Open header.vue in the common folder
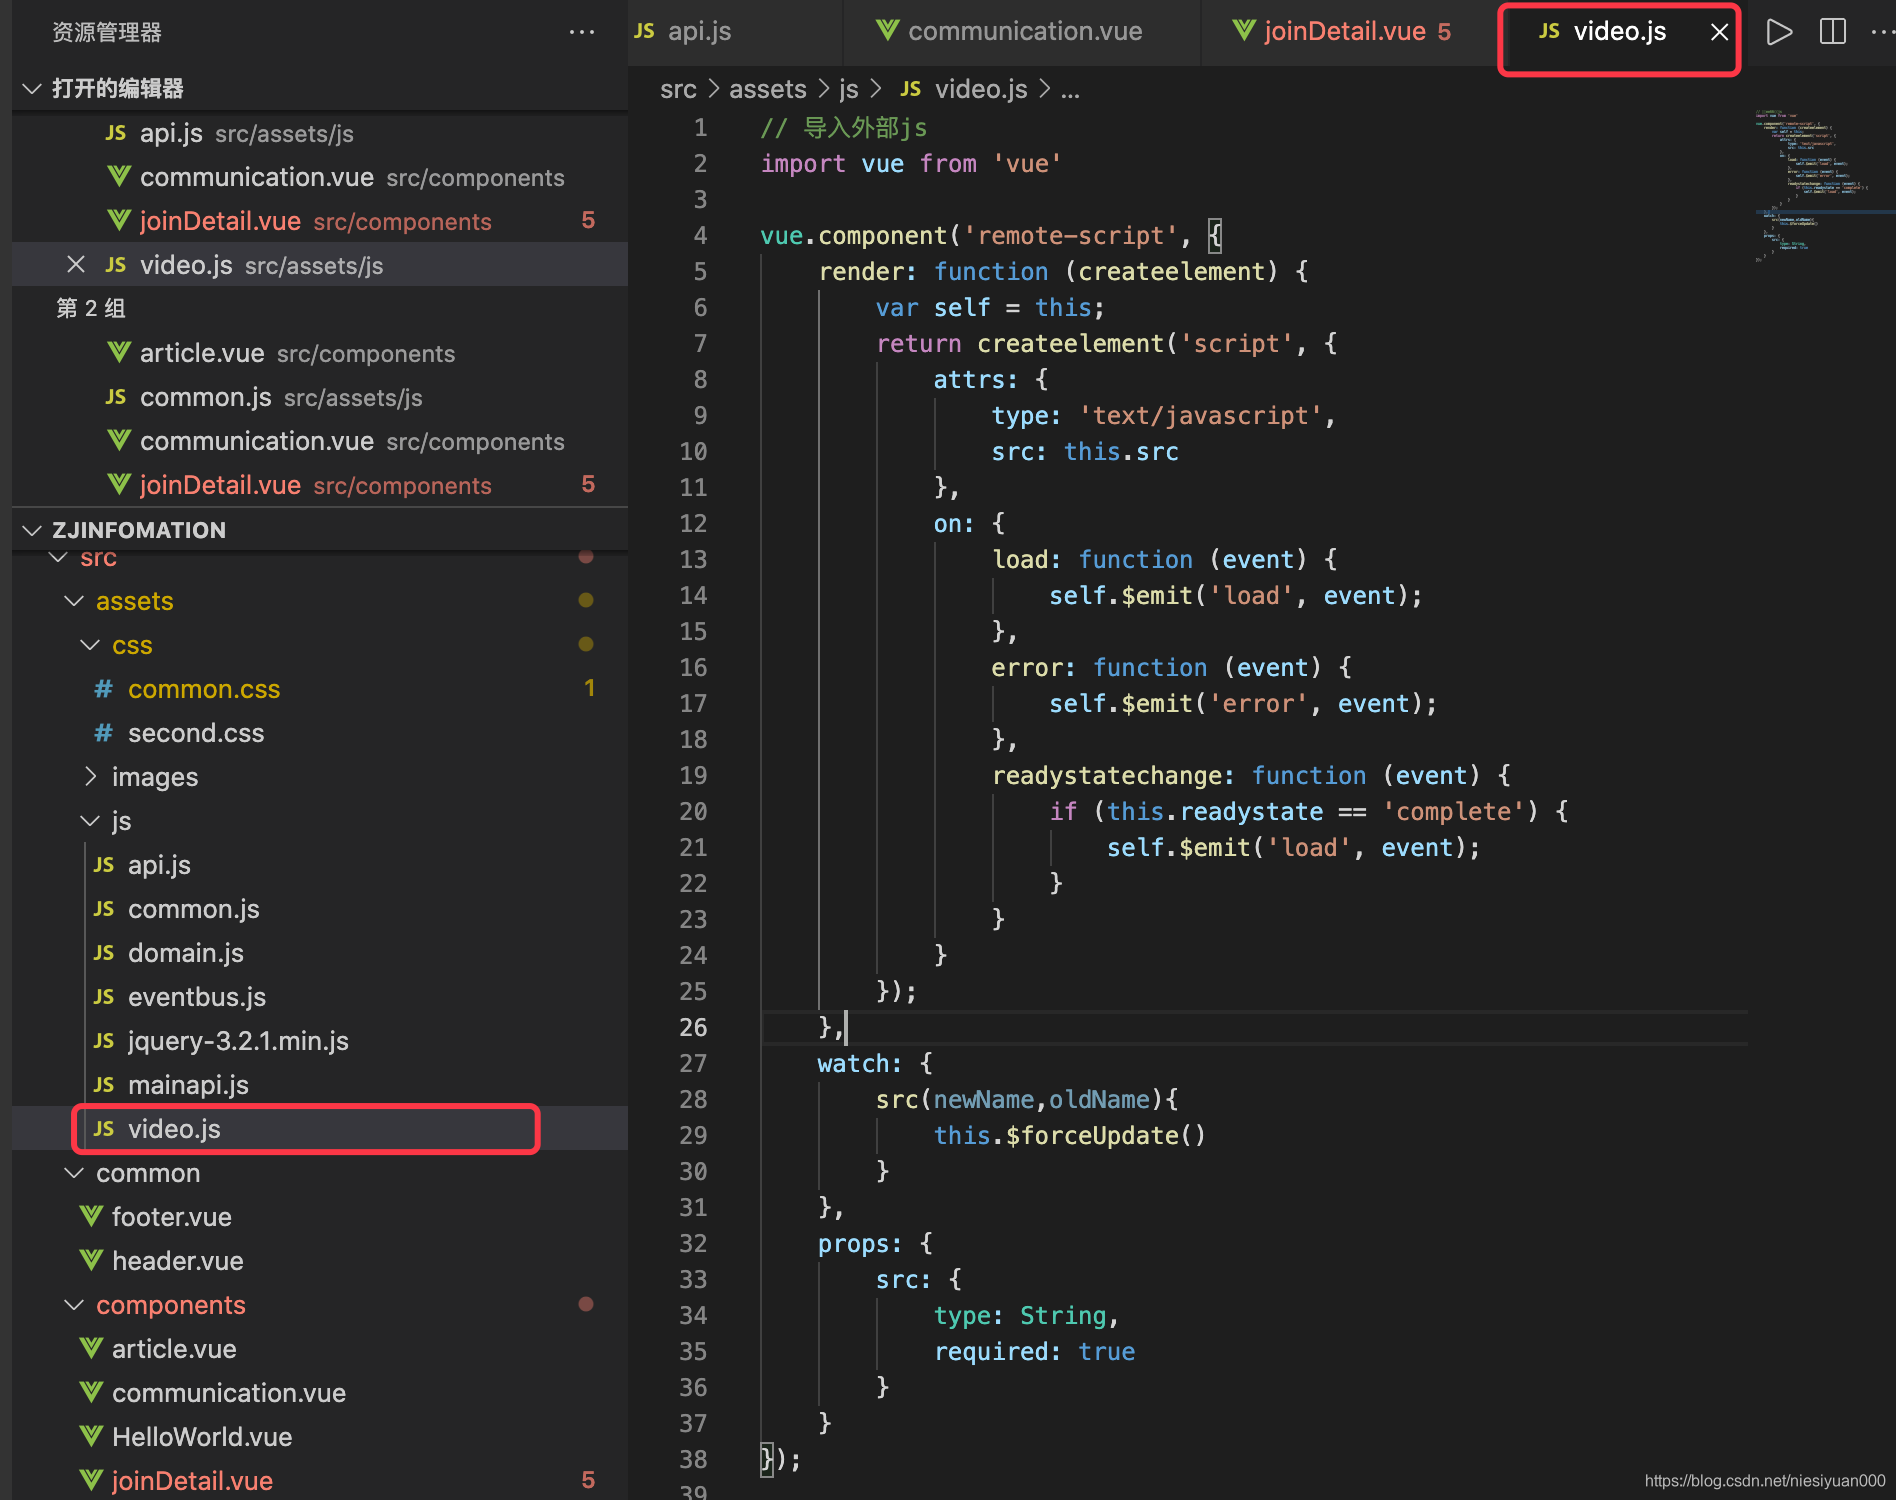This screenshot has width=1896, height=1500. (320, 1261)
